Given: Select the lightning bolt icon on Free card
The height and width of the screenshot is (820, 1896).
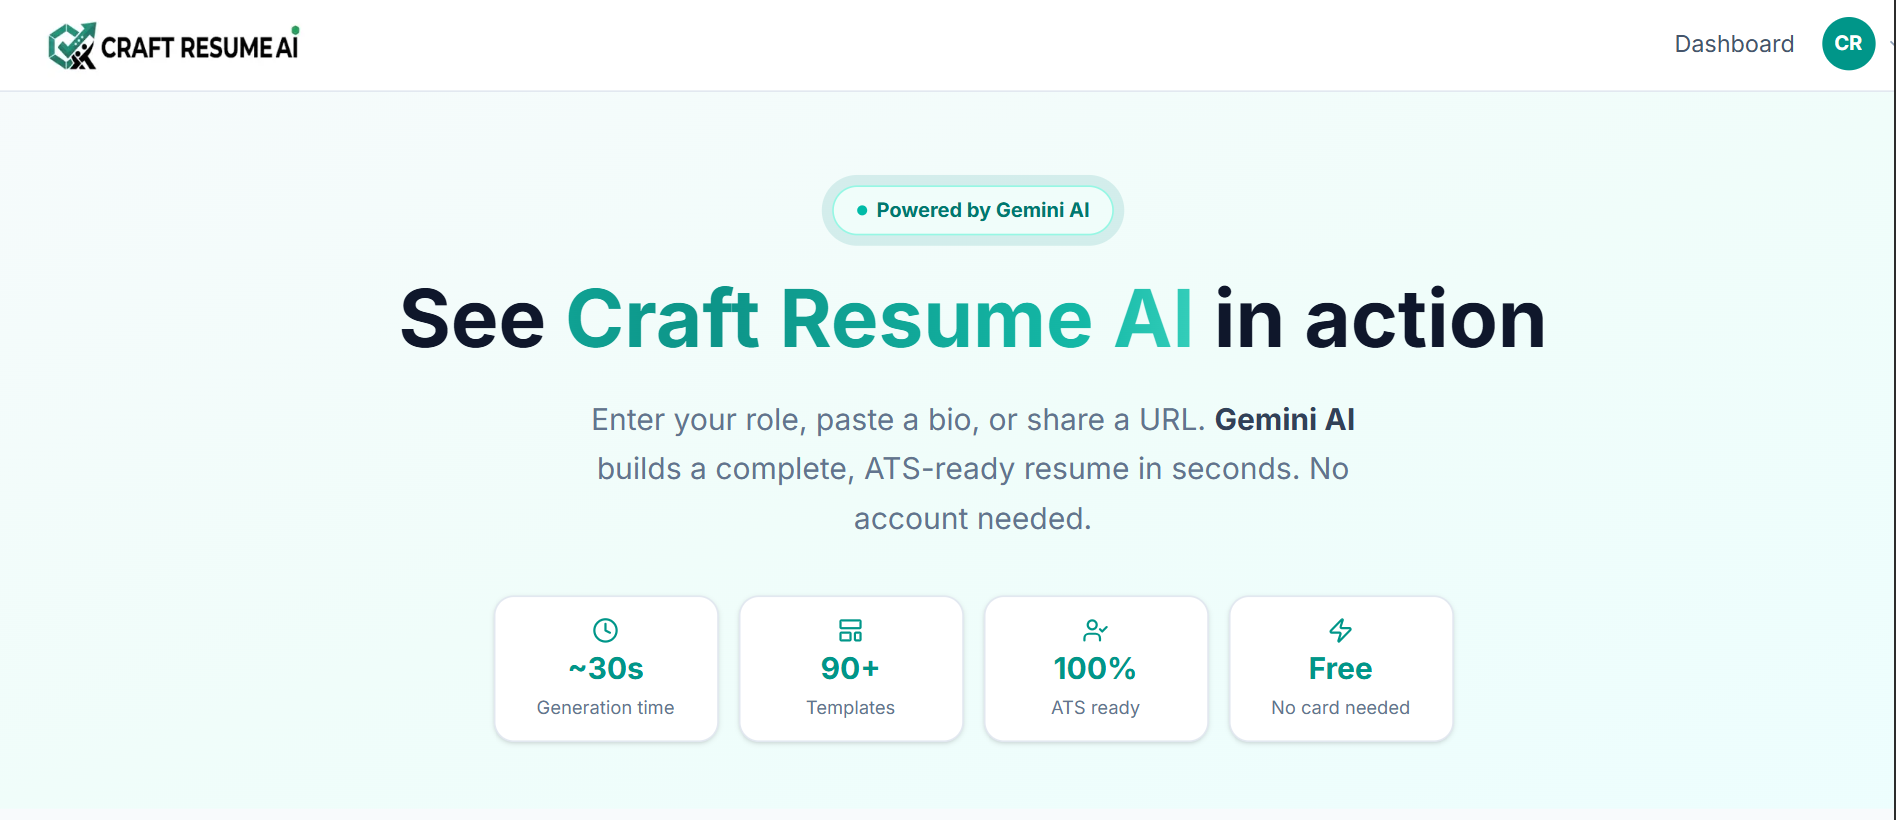Looking at the screenshot, I should (x=1340, y=630).
